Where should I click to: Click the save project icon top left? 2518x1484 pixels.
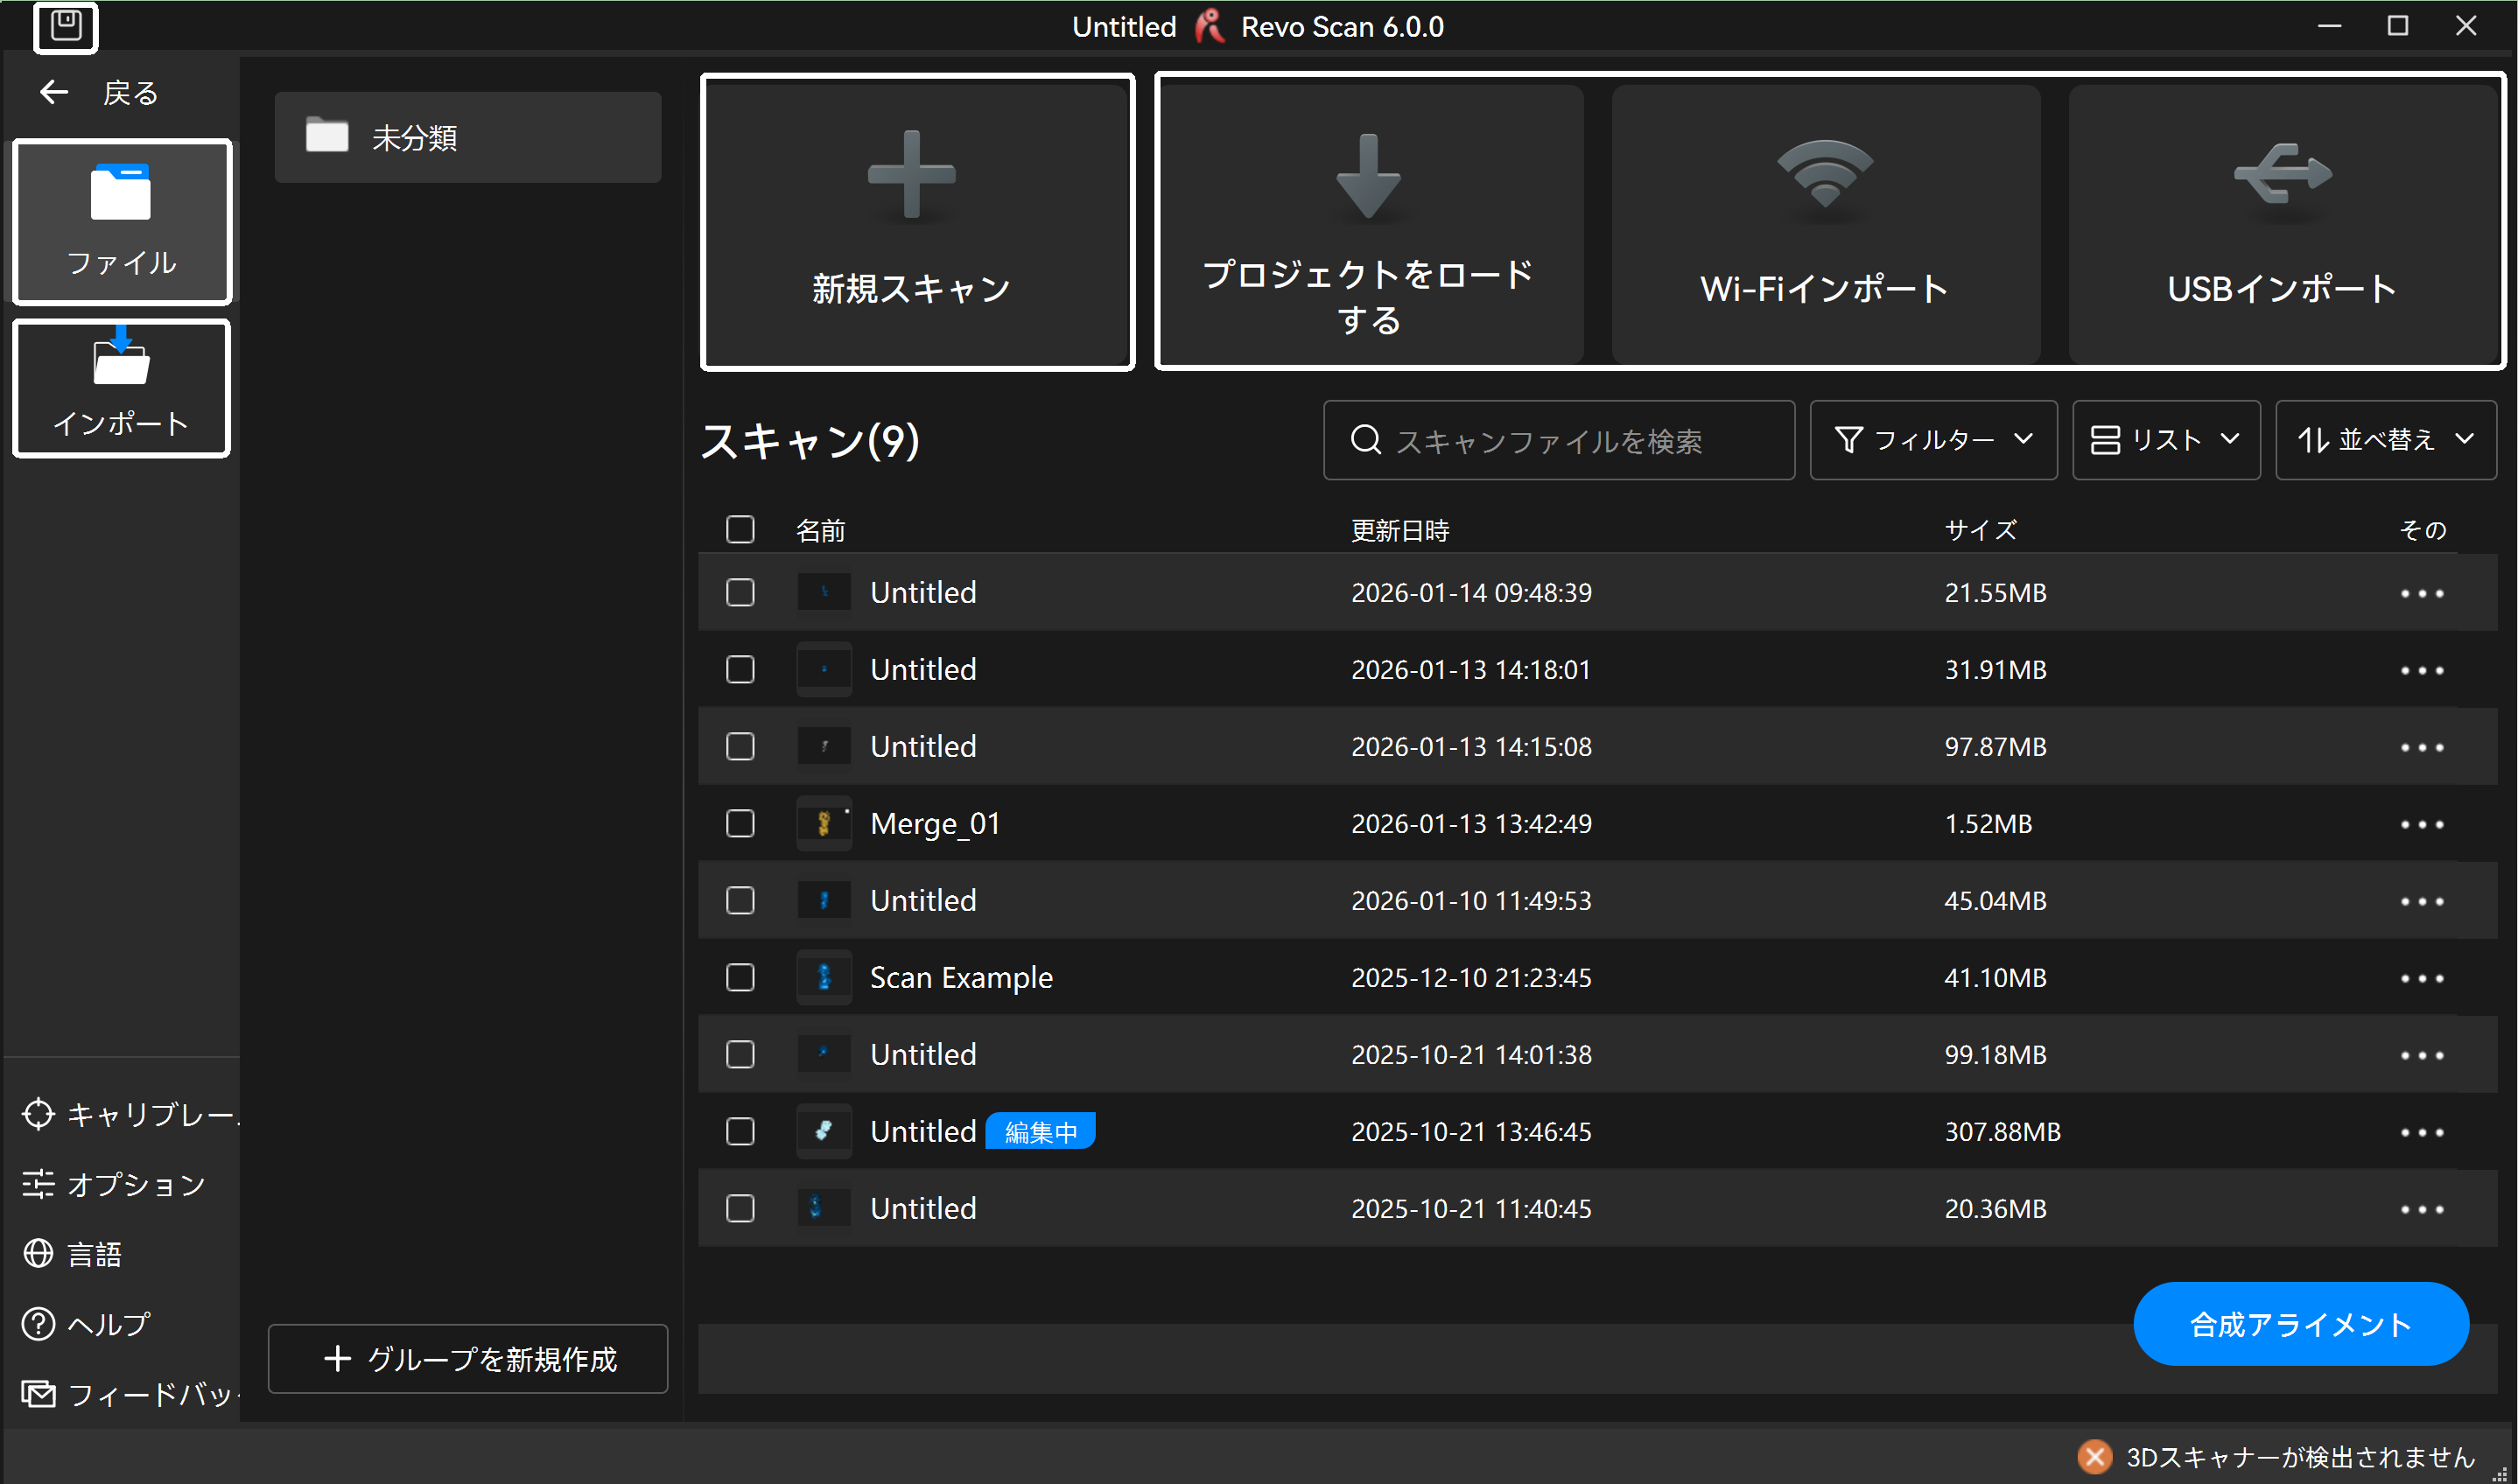point(65,27)
